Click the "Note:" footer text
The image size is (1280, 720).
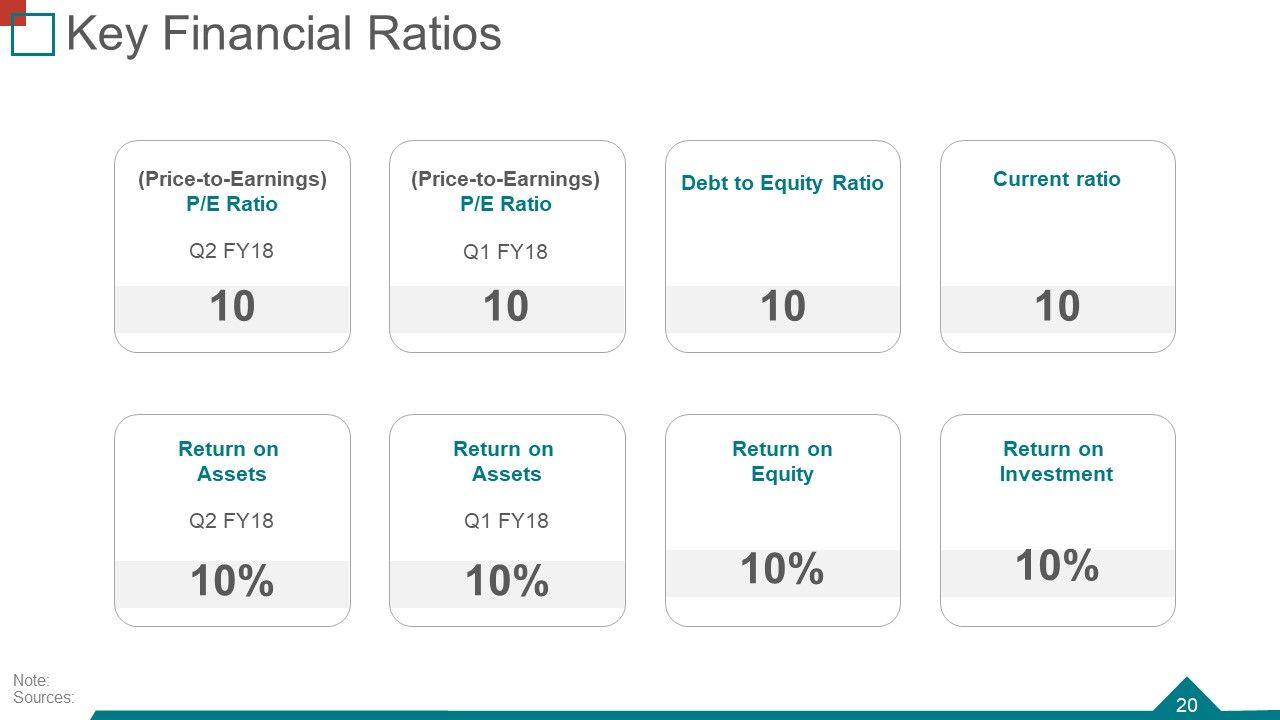(31, 681)
